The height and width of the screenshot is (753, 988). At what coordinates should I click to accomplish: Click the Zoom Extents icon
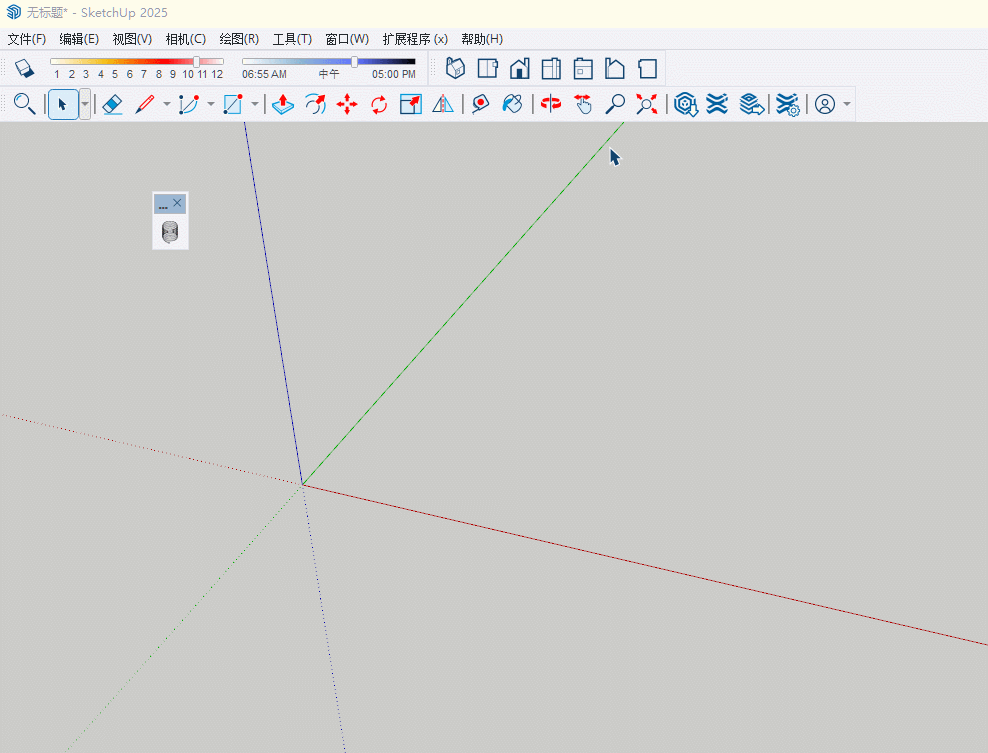[647, 104]
